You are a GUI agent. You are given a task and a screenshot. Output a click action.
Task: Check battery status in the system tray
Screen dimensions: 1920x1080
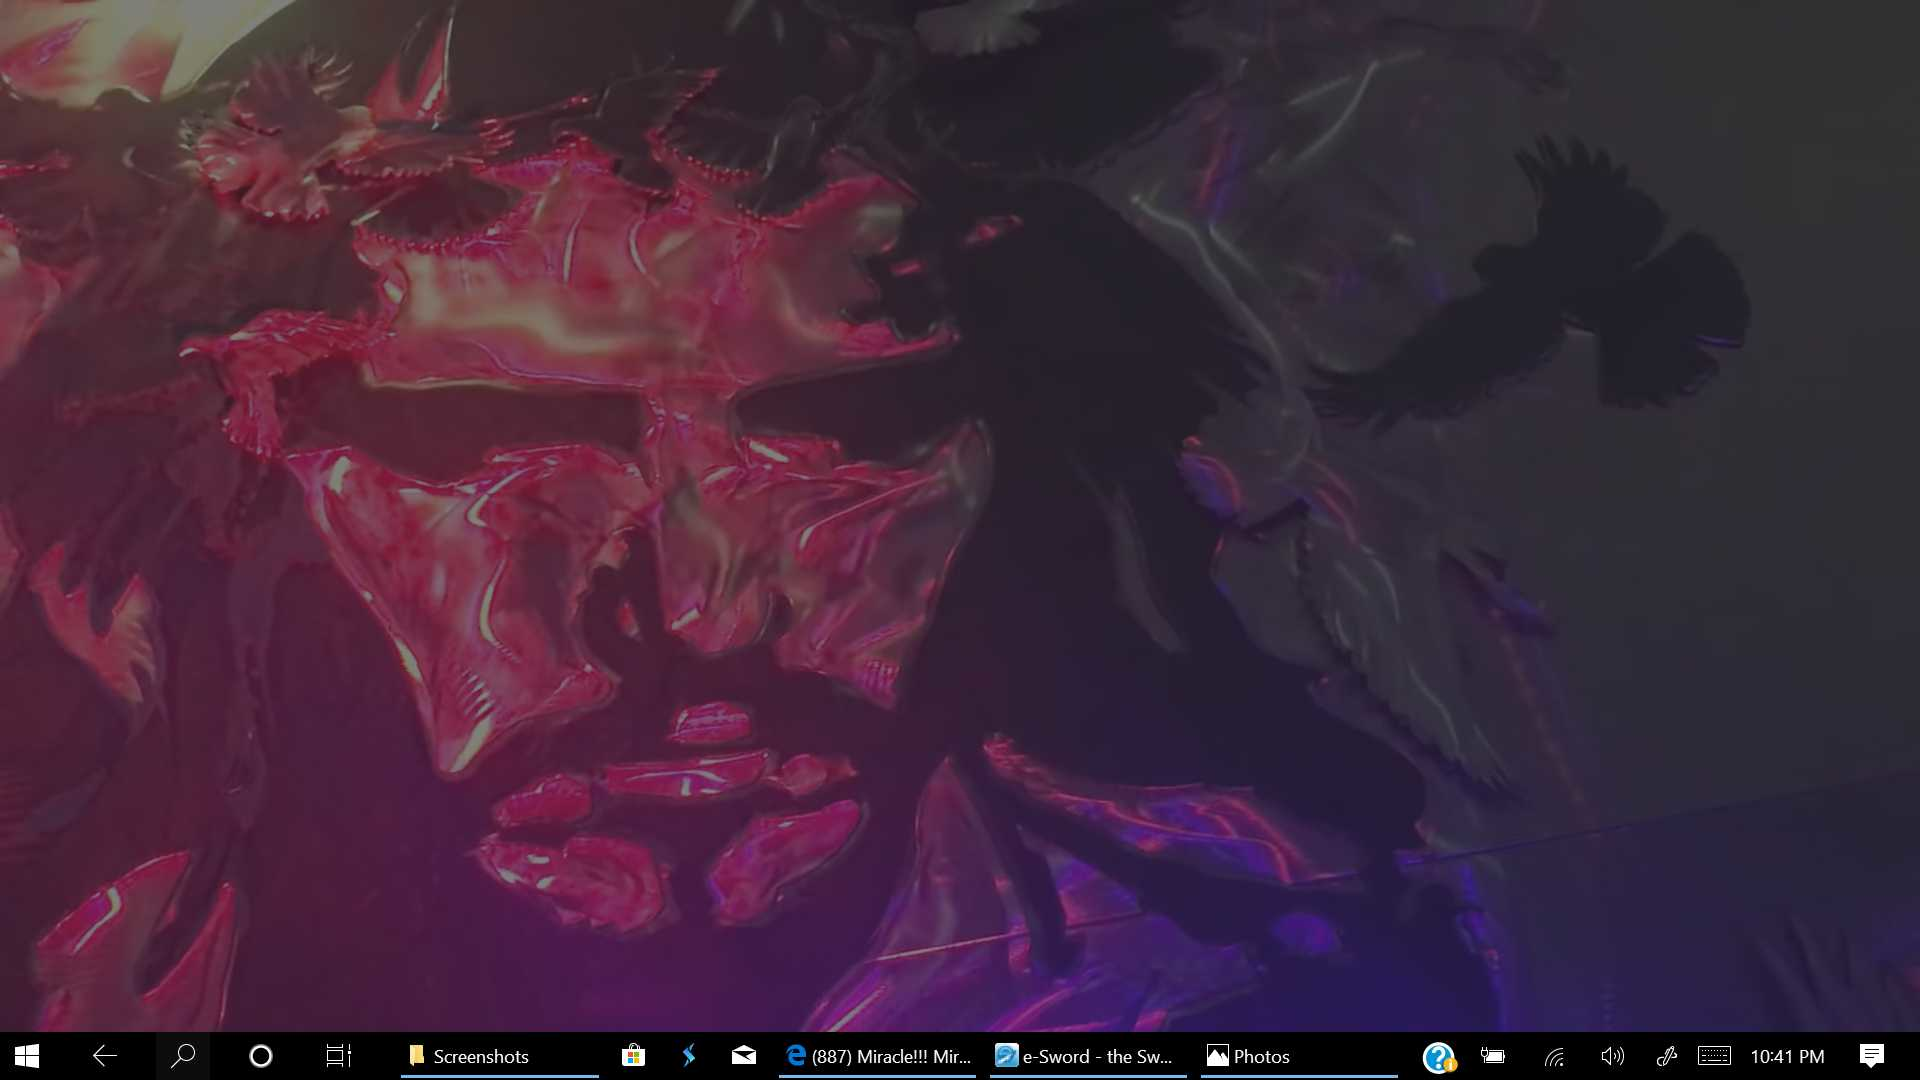tap(1493, 1056)
